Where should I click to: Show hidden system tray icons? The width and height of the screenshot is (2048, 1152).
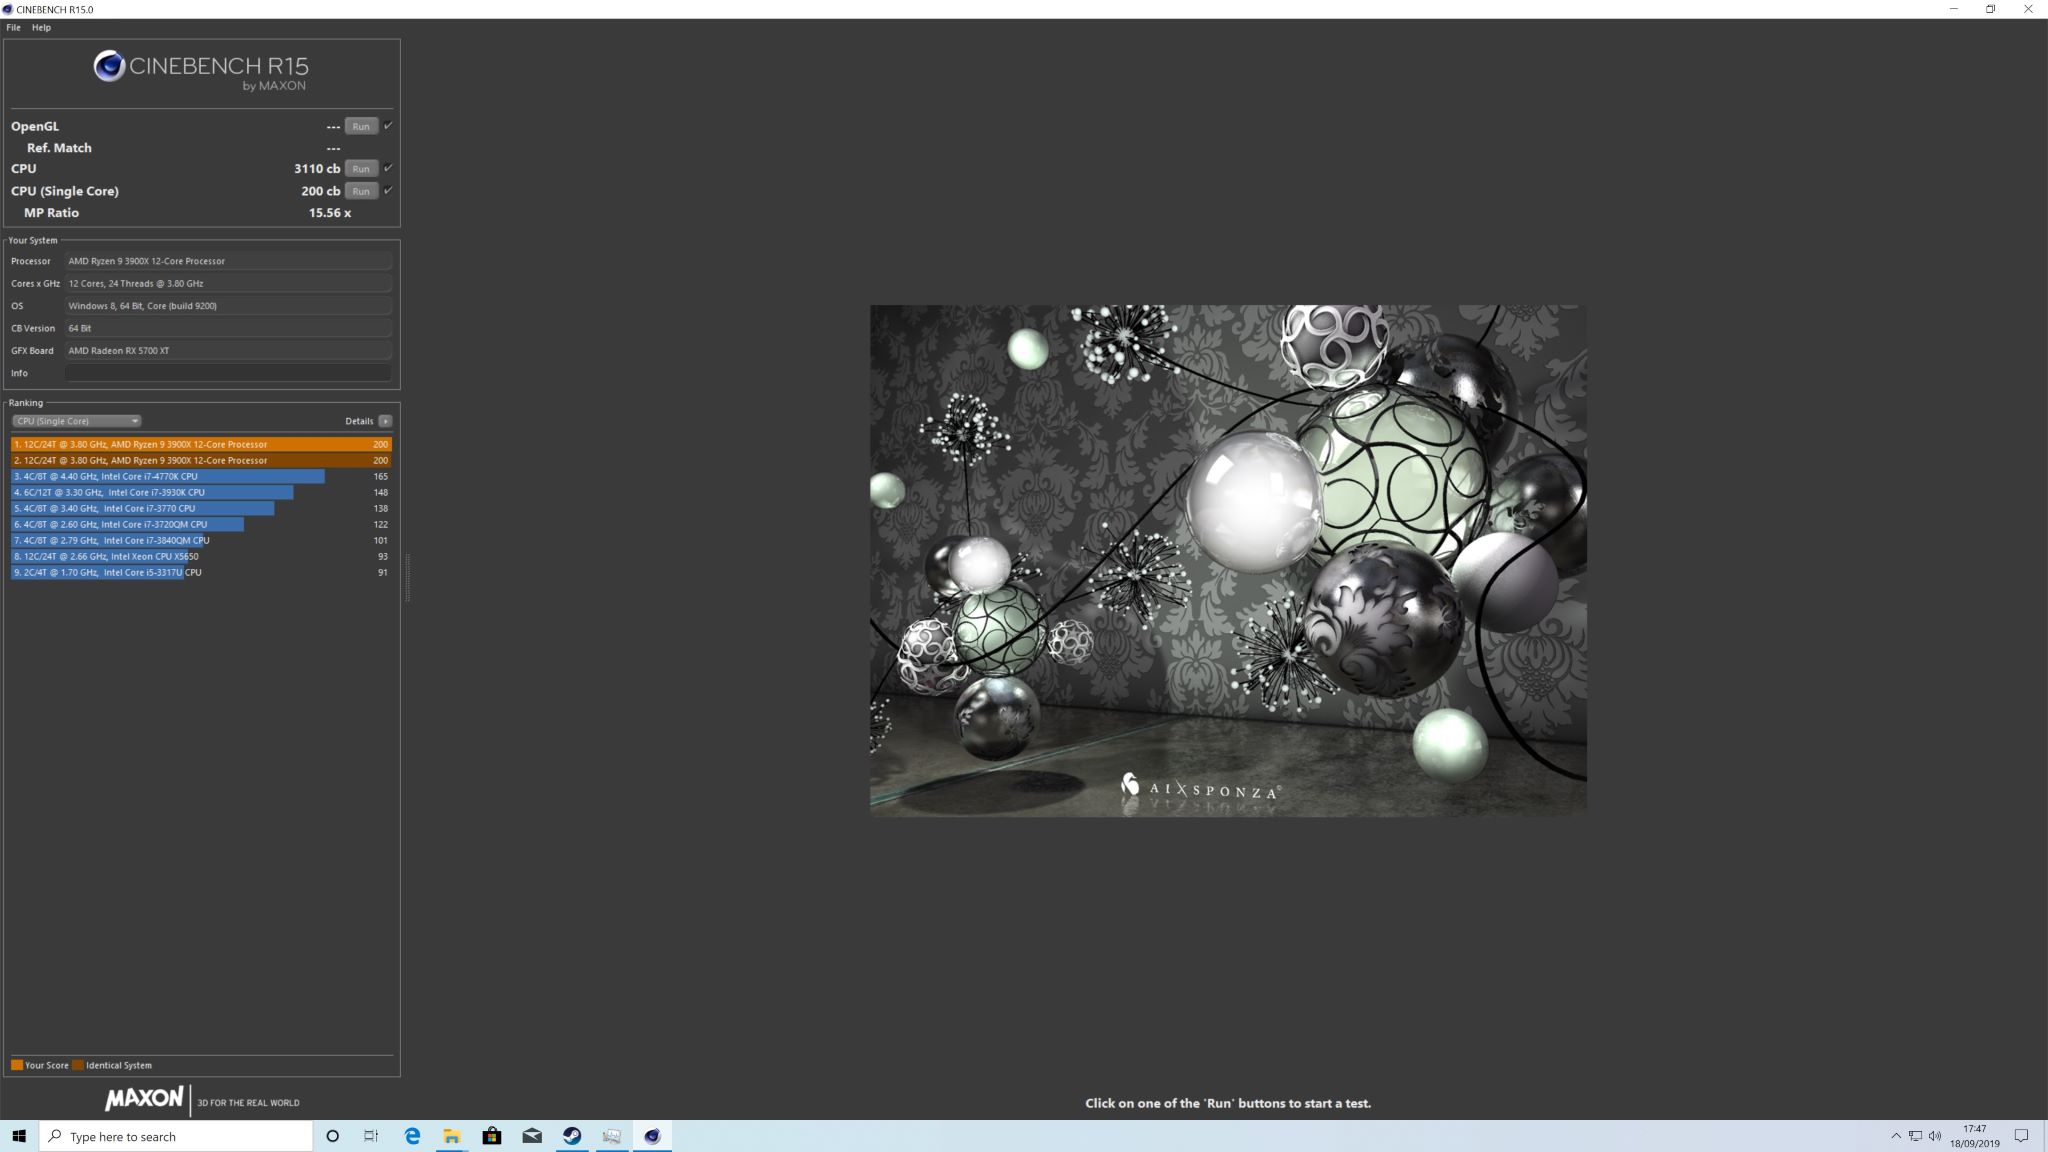coord(1896,1136)
